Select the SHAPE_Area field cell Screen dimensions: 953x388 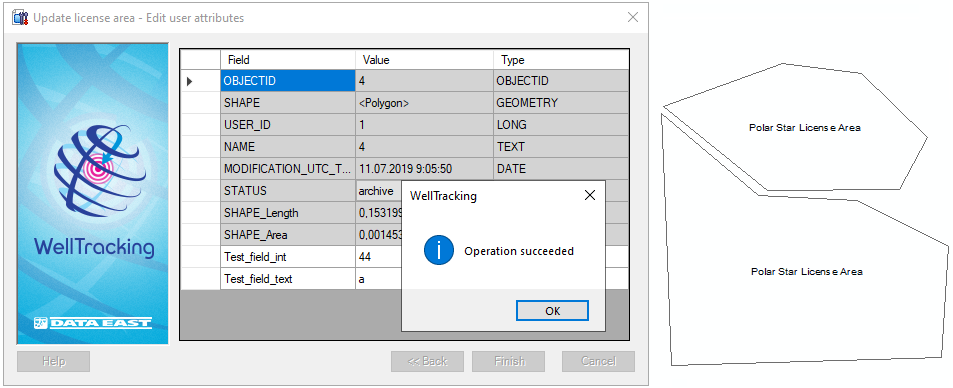click(x=287, y=235)
